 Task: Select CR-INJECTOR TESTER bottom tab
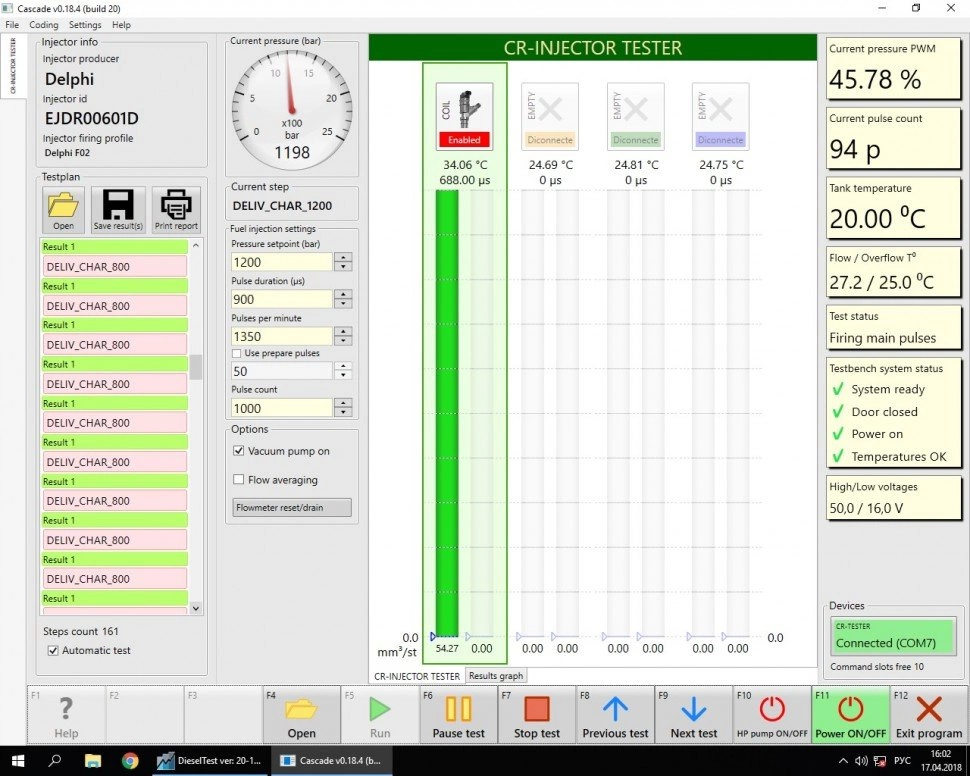pos(416,676)
